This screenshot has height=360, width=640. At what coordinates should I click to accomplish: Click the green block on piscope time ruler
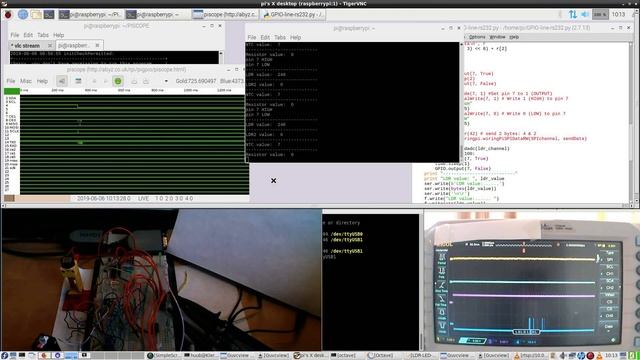(x=12, y=91)
